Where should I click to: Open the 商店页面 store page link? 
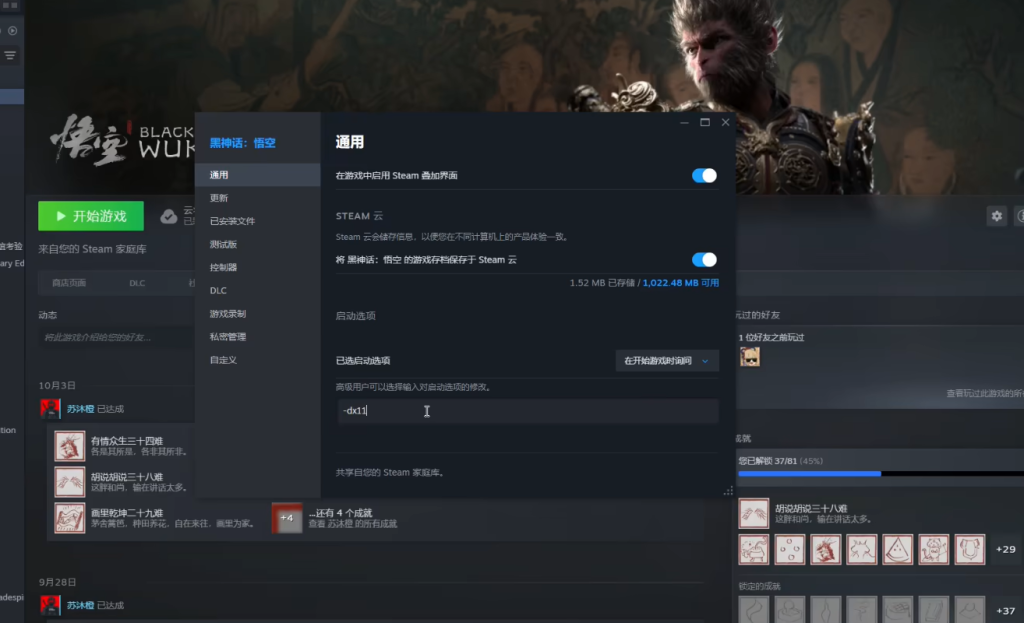[x=69, y=283]
